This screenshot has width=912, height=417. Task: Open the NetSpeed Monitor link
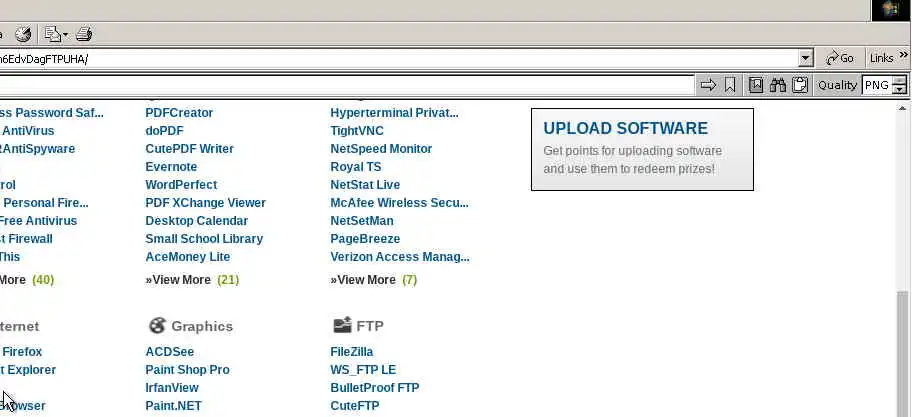point(381,149)
